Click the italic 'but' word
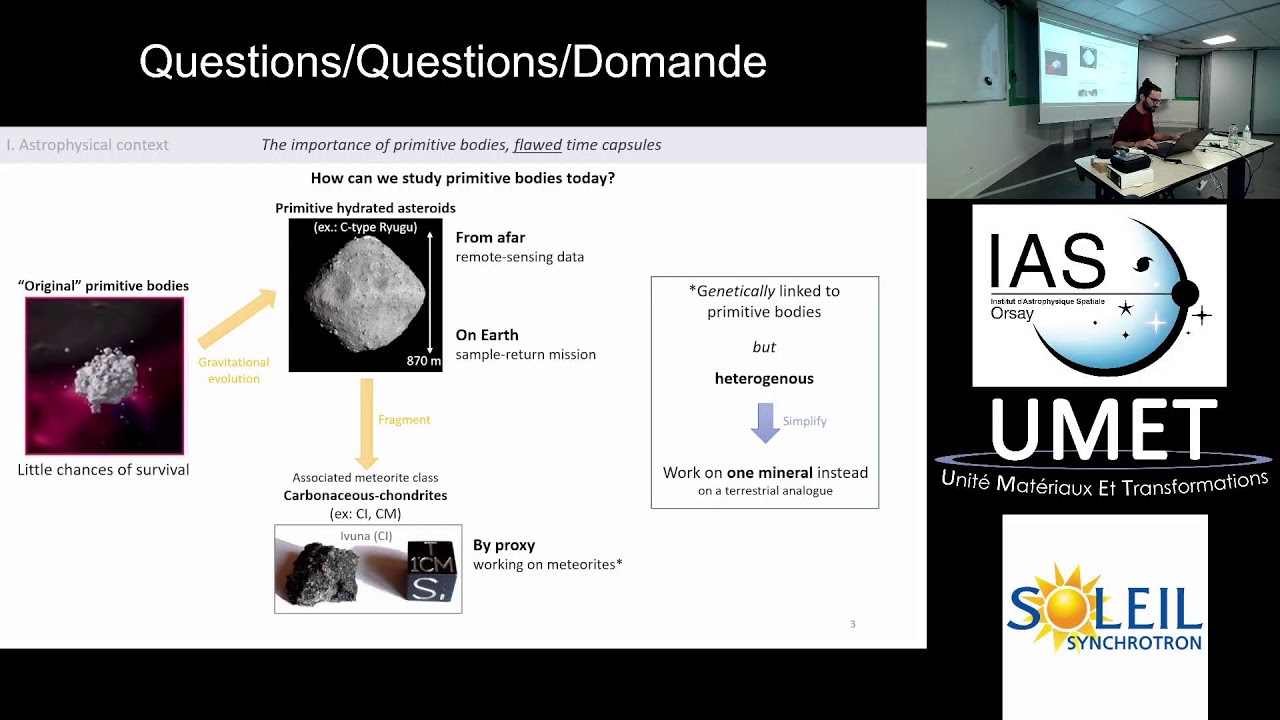Image resolution: width=1280 pixels, height=720 pixels. (764, 347)
